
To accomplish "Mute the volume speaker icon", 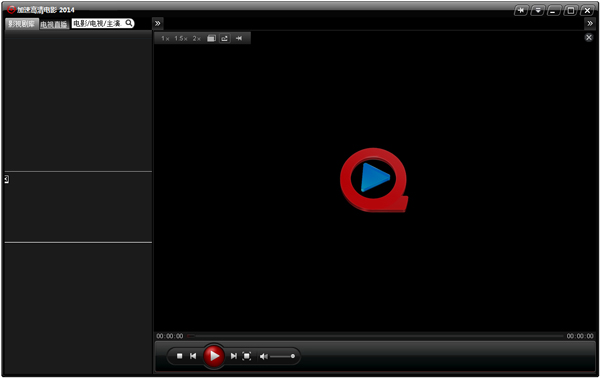I will coord(264,357).
